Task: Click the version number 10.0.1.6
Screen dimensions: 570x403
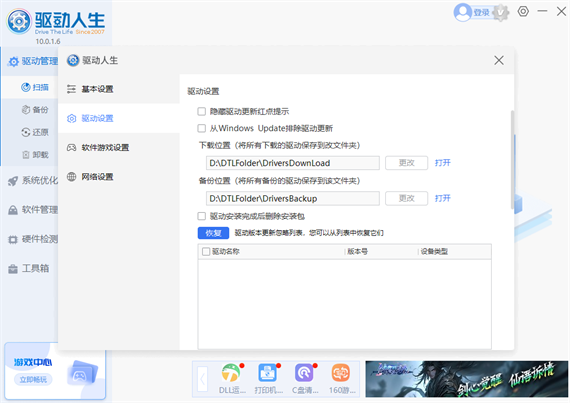Action: pyautogui.click(x=48, y=41)
